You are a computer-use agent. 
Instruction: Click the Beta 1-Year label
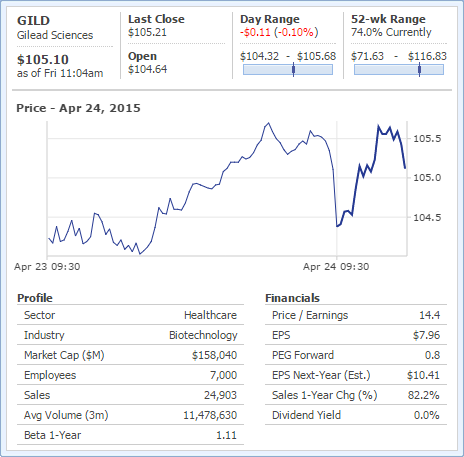(53, 435)
